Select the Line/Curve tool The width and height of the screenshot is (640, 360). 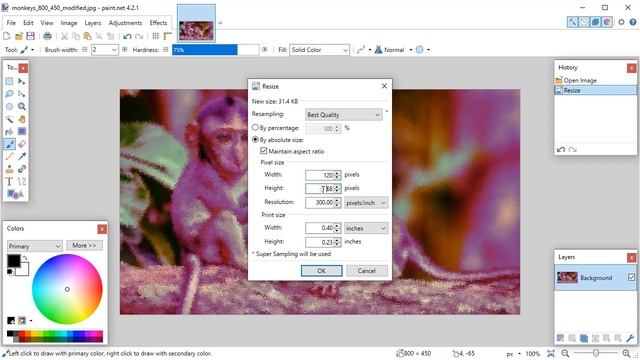[22, 182]
